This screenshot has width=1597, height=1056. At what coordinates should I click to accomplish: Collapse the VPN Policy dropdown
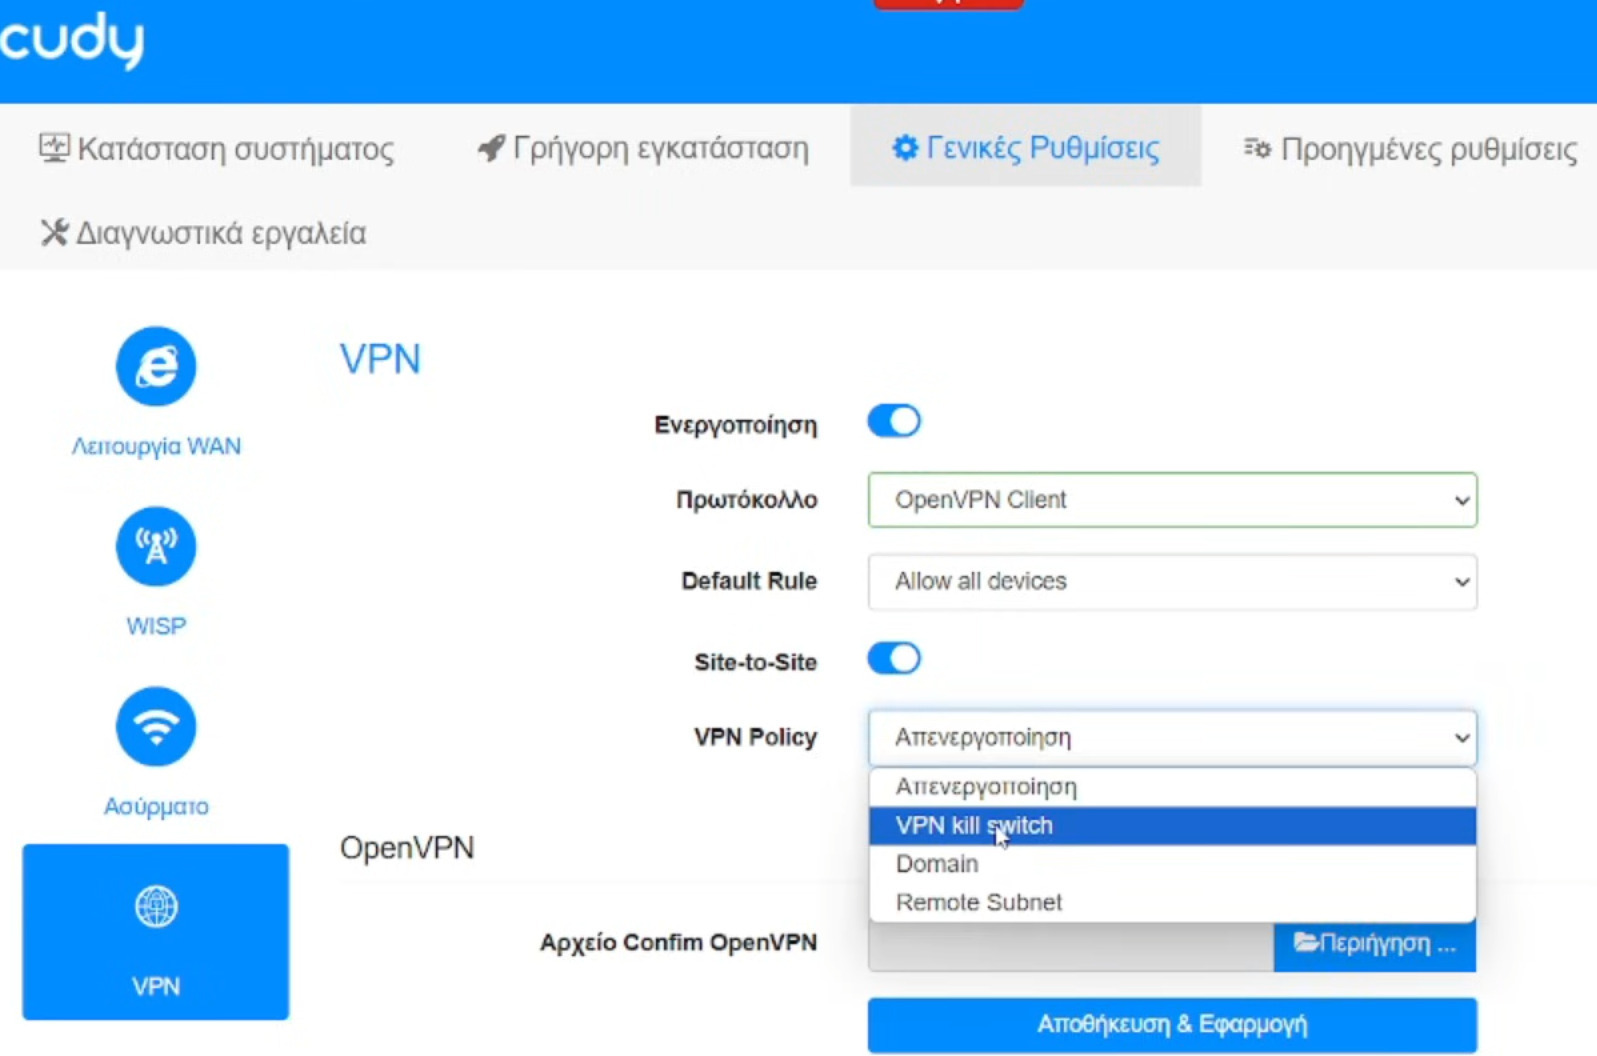[x=1172, y=738]
